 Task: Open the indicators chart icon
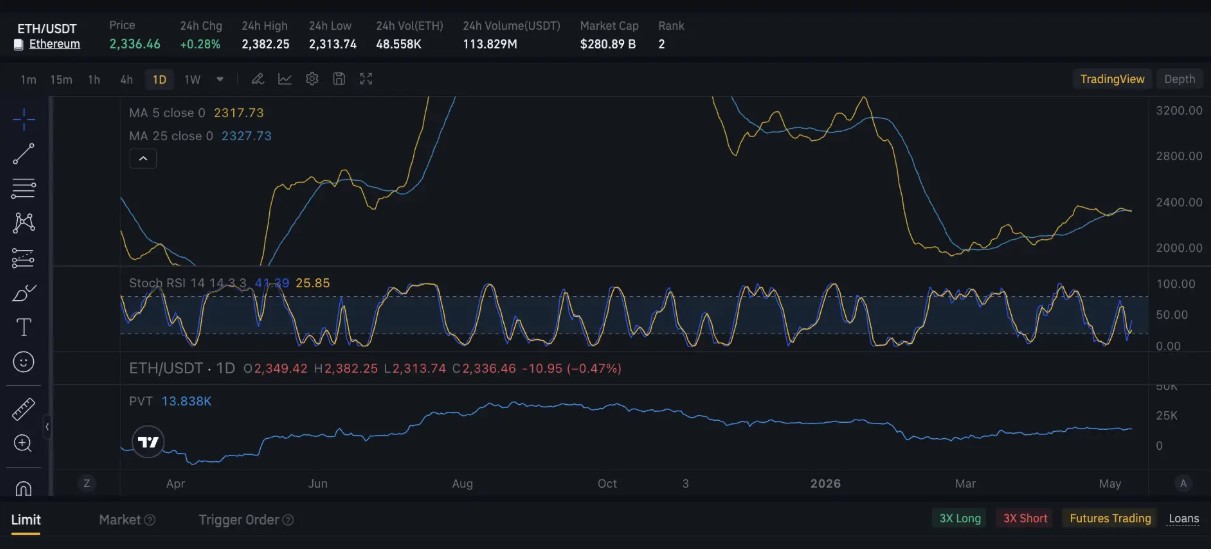pyautogui.click(x=285, y=79)
